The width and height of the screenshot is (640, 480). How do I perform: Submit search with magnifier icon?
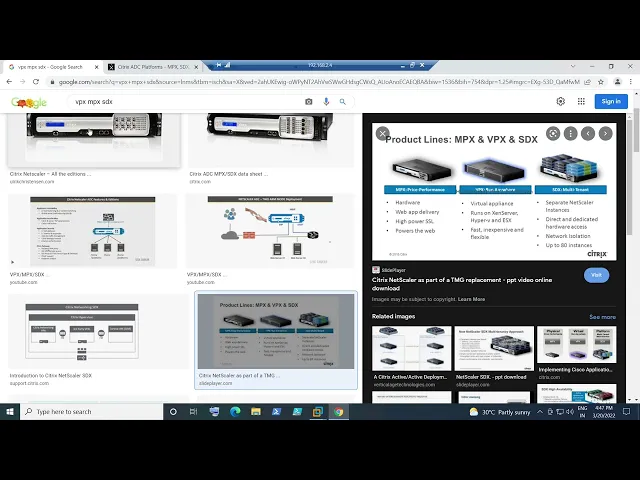(343, 102)
